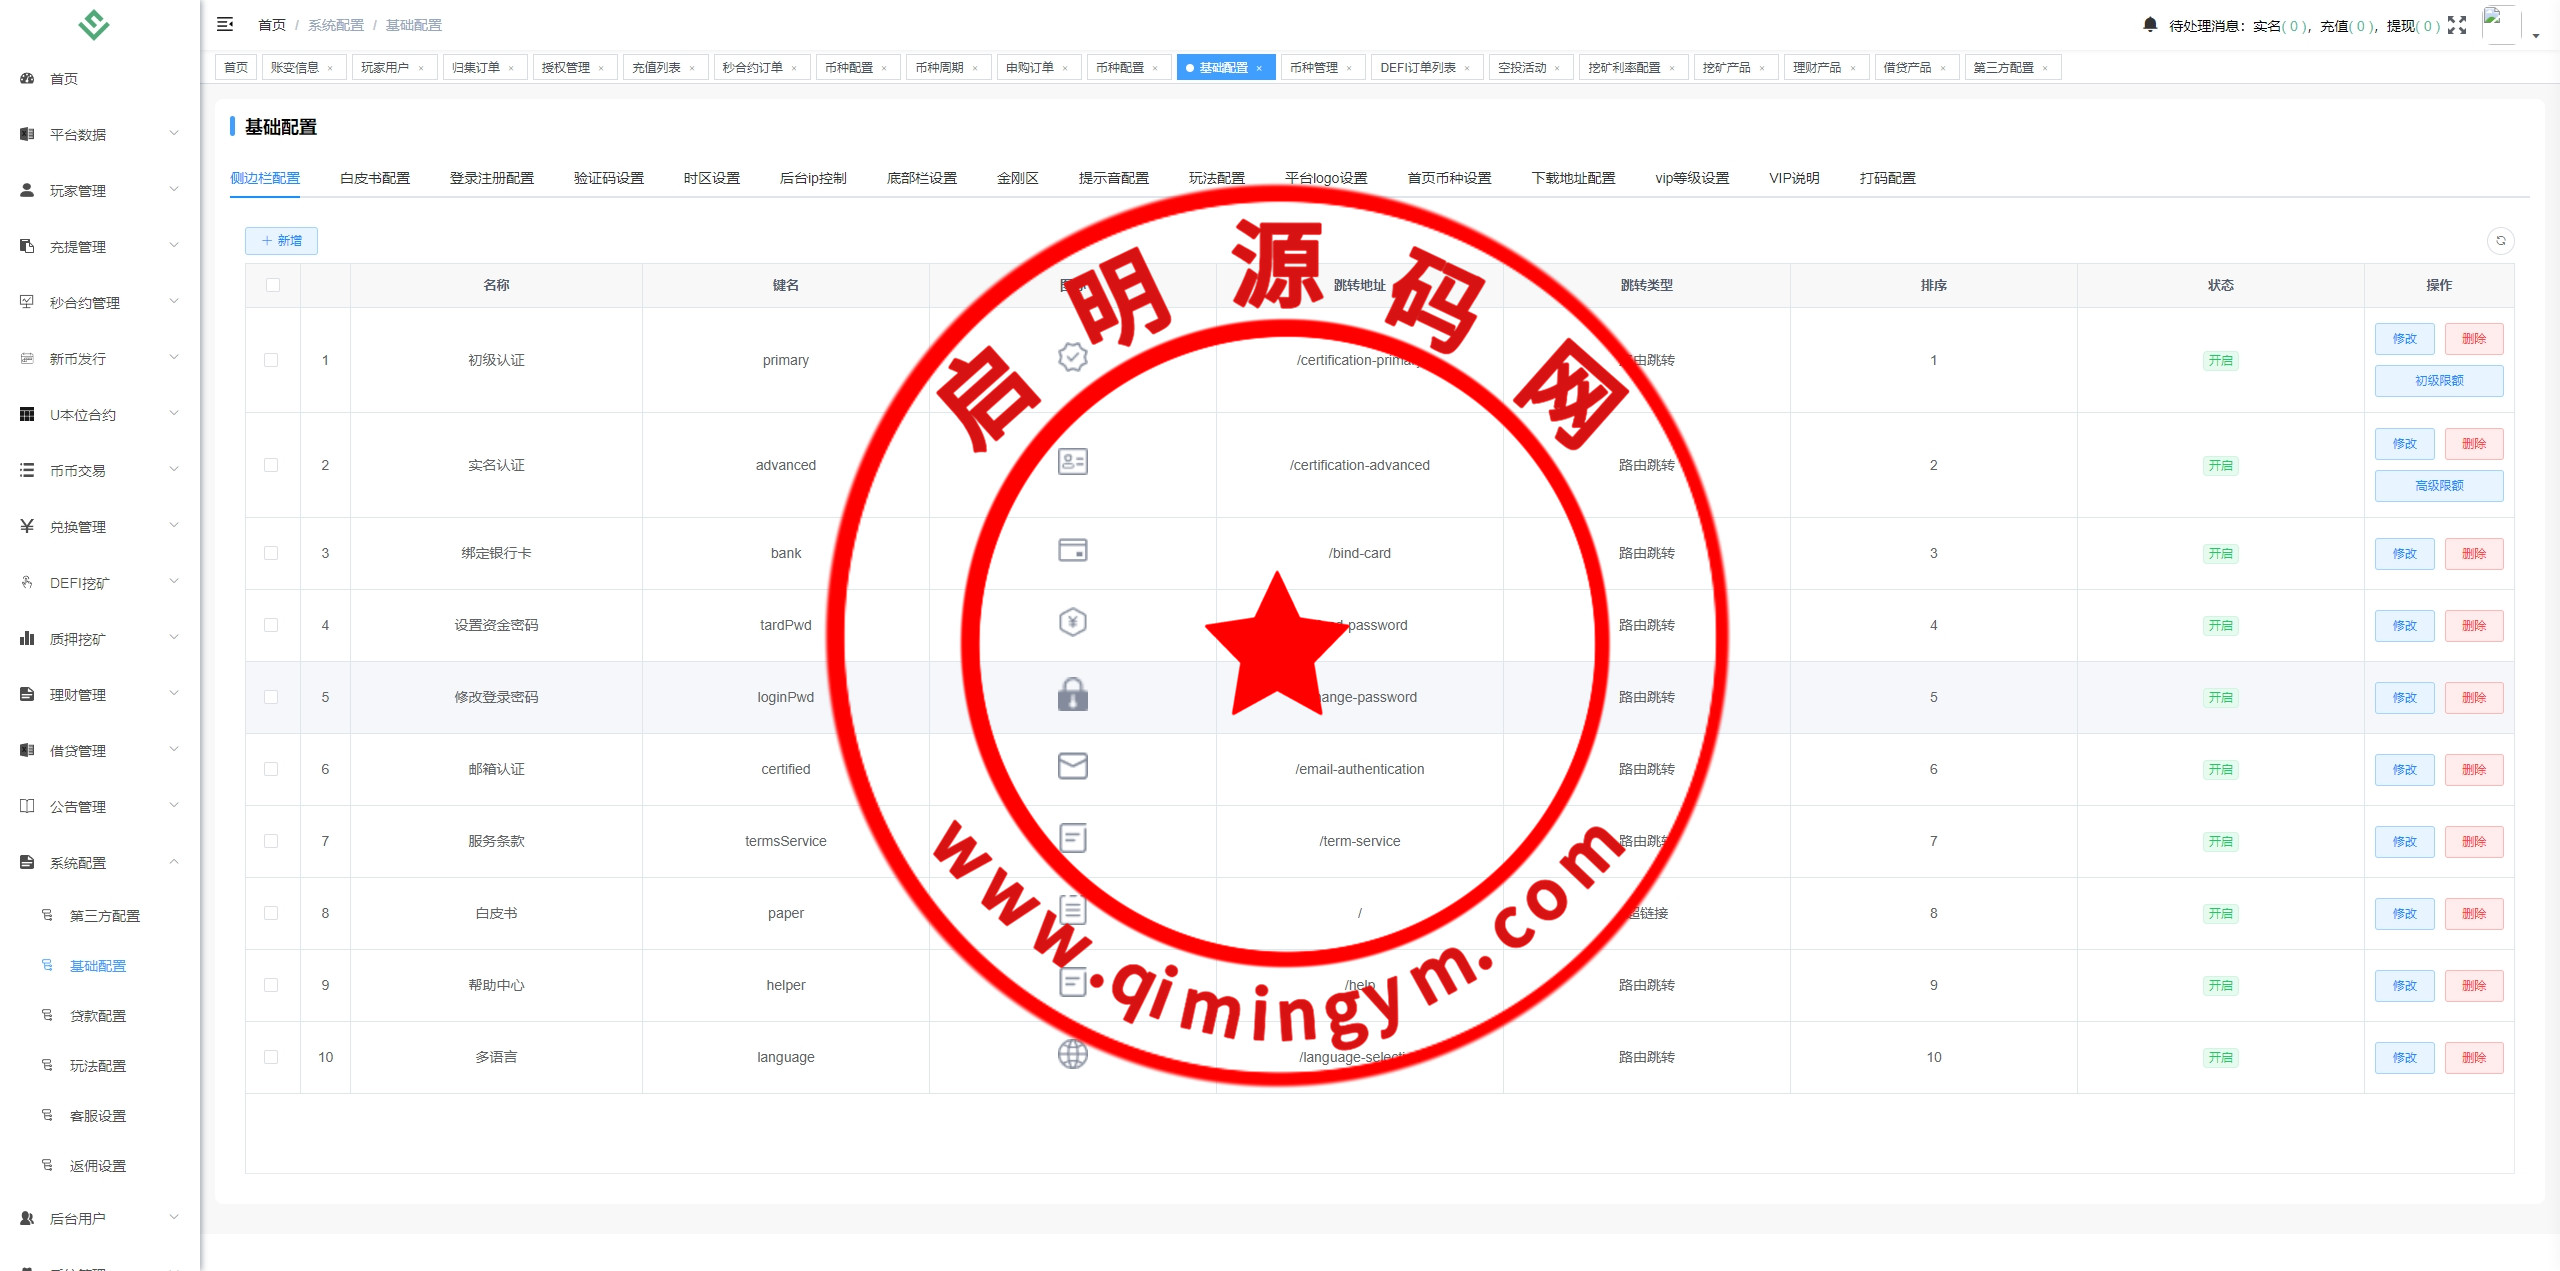
Task: Click the table refresh icon
Action: pos(2500,241)
